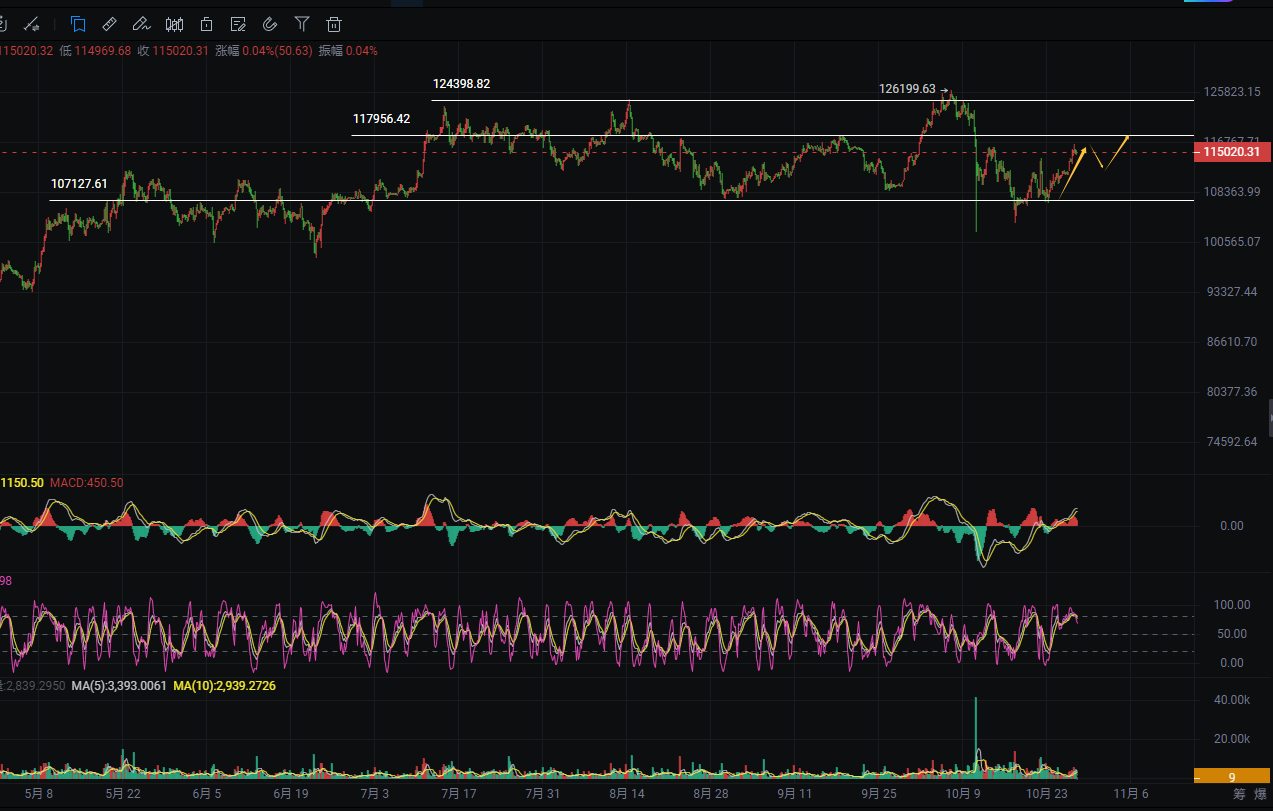Click the blue bookmark drawing tool icon
This screenshot has height=811, width=1273.
click(78, 23)
